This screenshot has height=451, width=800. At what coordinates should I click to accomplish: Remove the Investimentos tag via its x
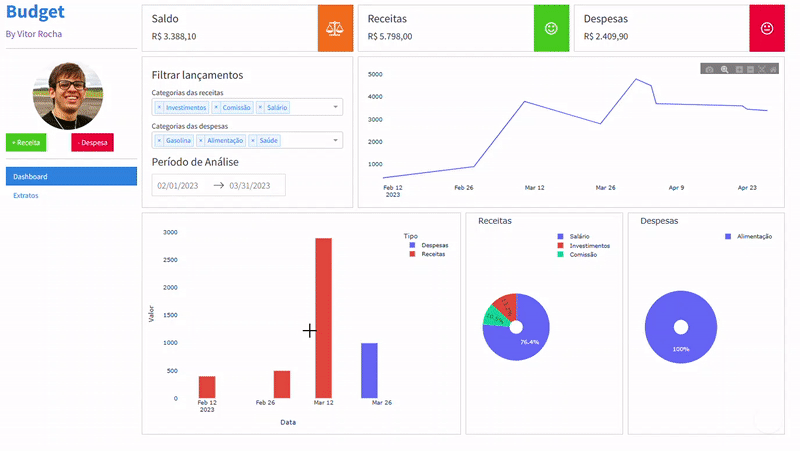[159, 108]
